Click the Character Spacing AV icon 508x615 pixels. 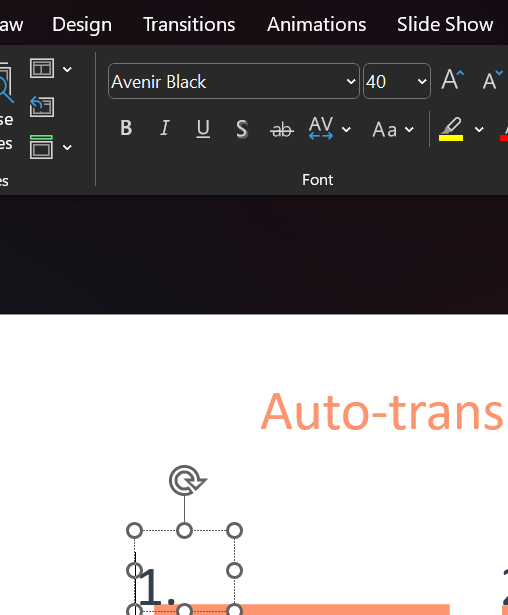(321, 128)
